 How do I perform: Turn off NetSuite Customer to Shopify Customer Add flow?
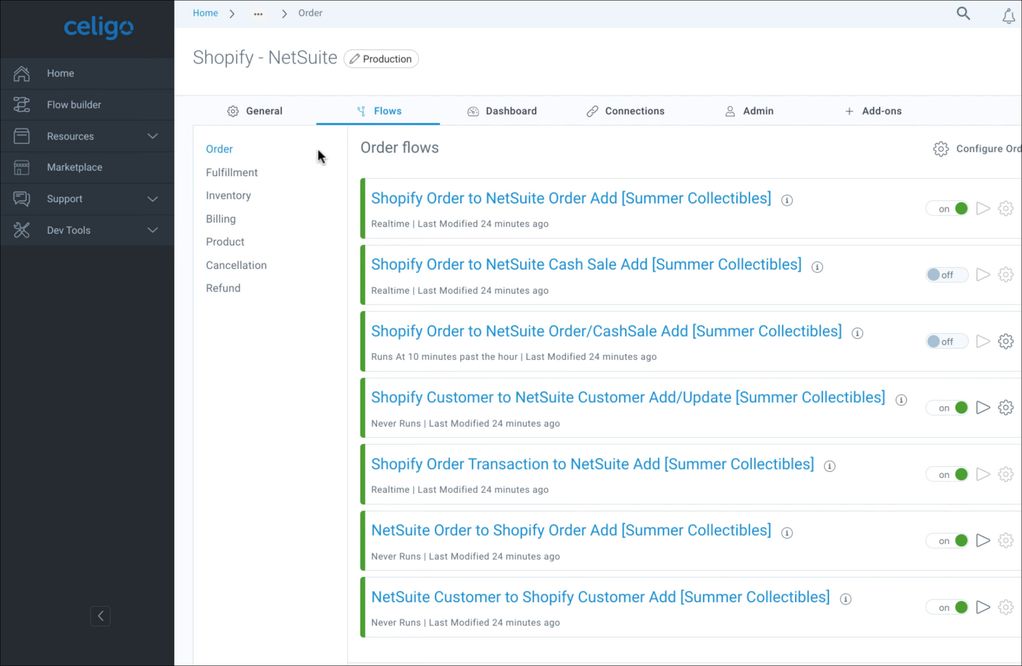click(947, 607)
